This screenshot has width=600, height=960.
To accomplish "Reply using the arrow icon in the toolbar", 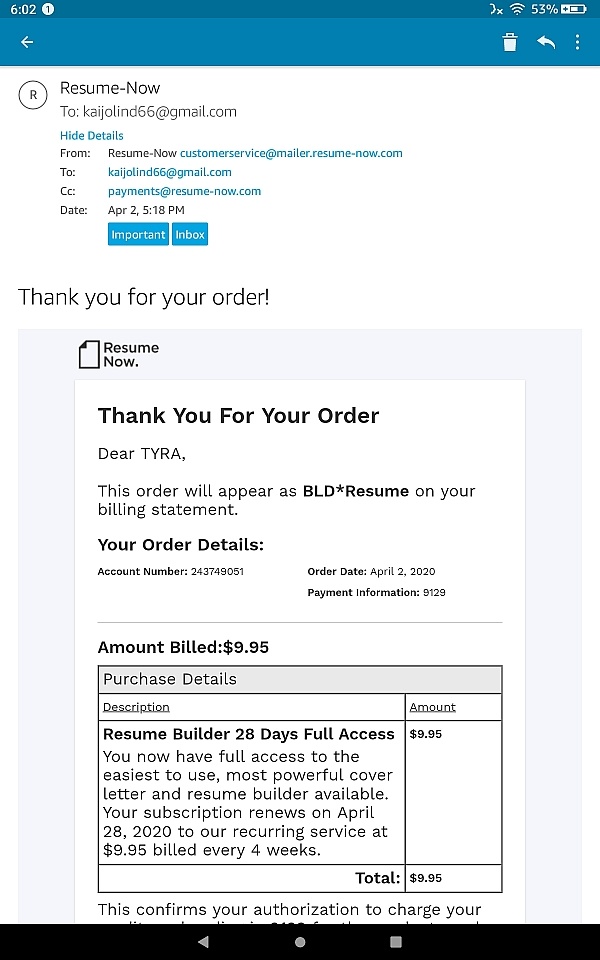I will point(545,42).
